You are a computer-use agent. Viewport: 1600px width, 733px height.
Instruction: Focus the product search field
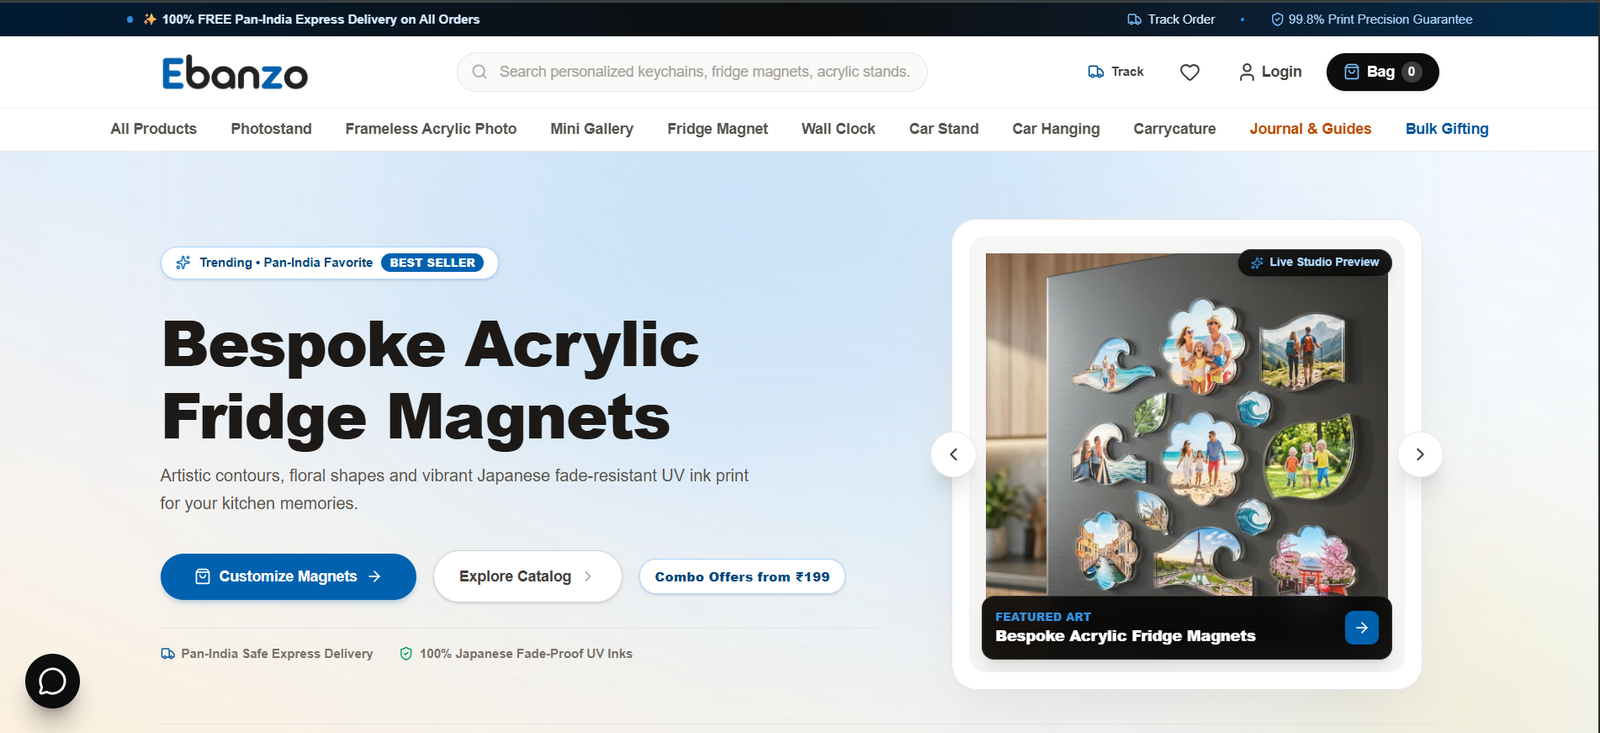[x=692, y=72]
